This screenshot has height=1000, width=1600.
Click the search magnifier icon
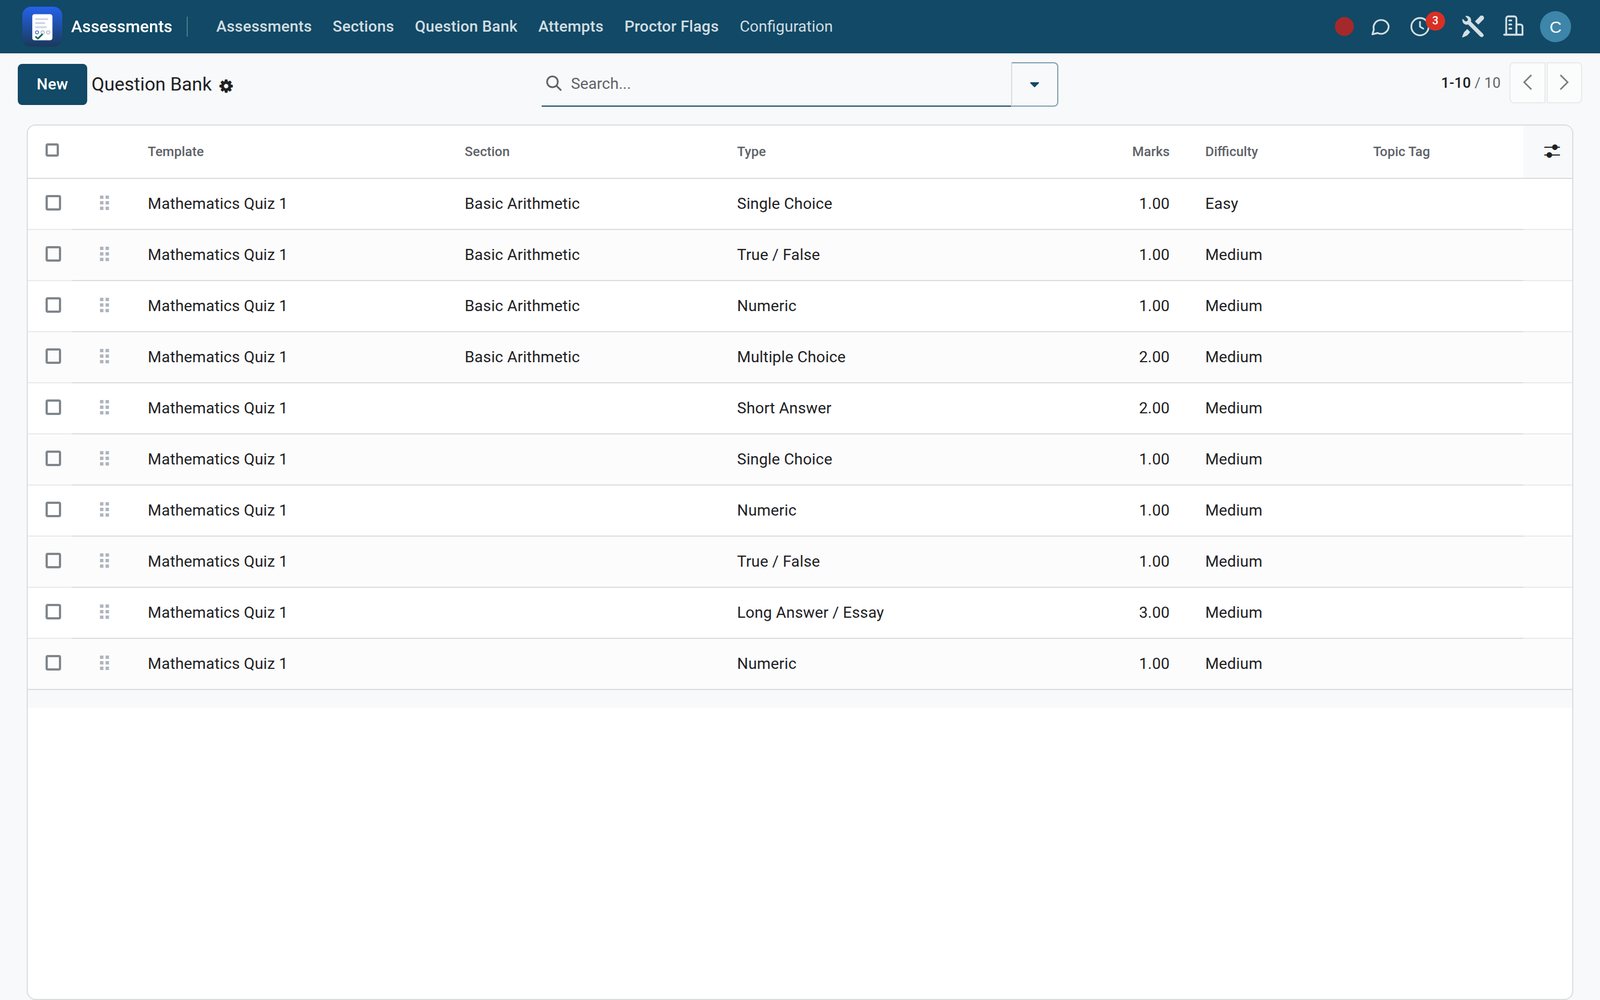pyautogui.click(x=553, y=83)
